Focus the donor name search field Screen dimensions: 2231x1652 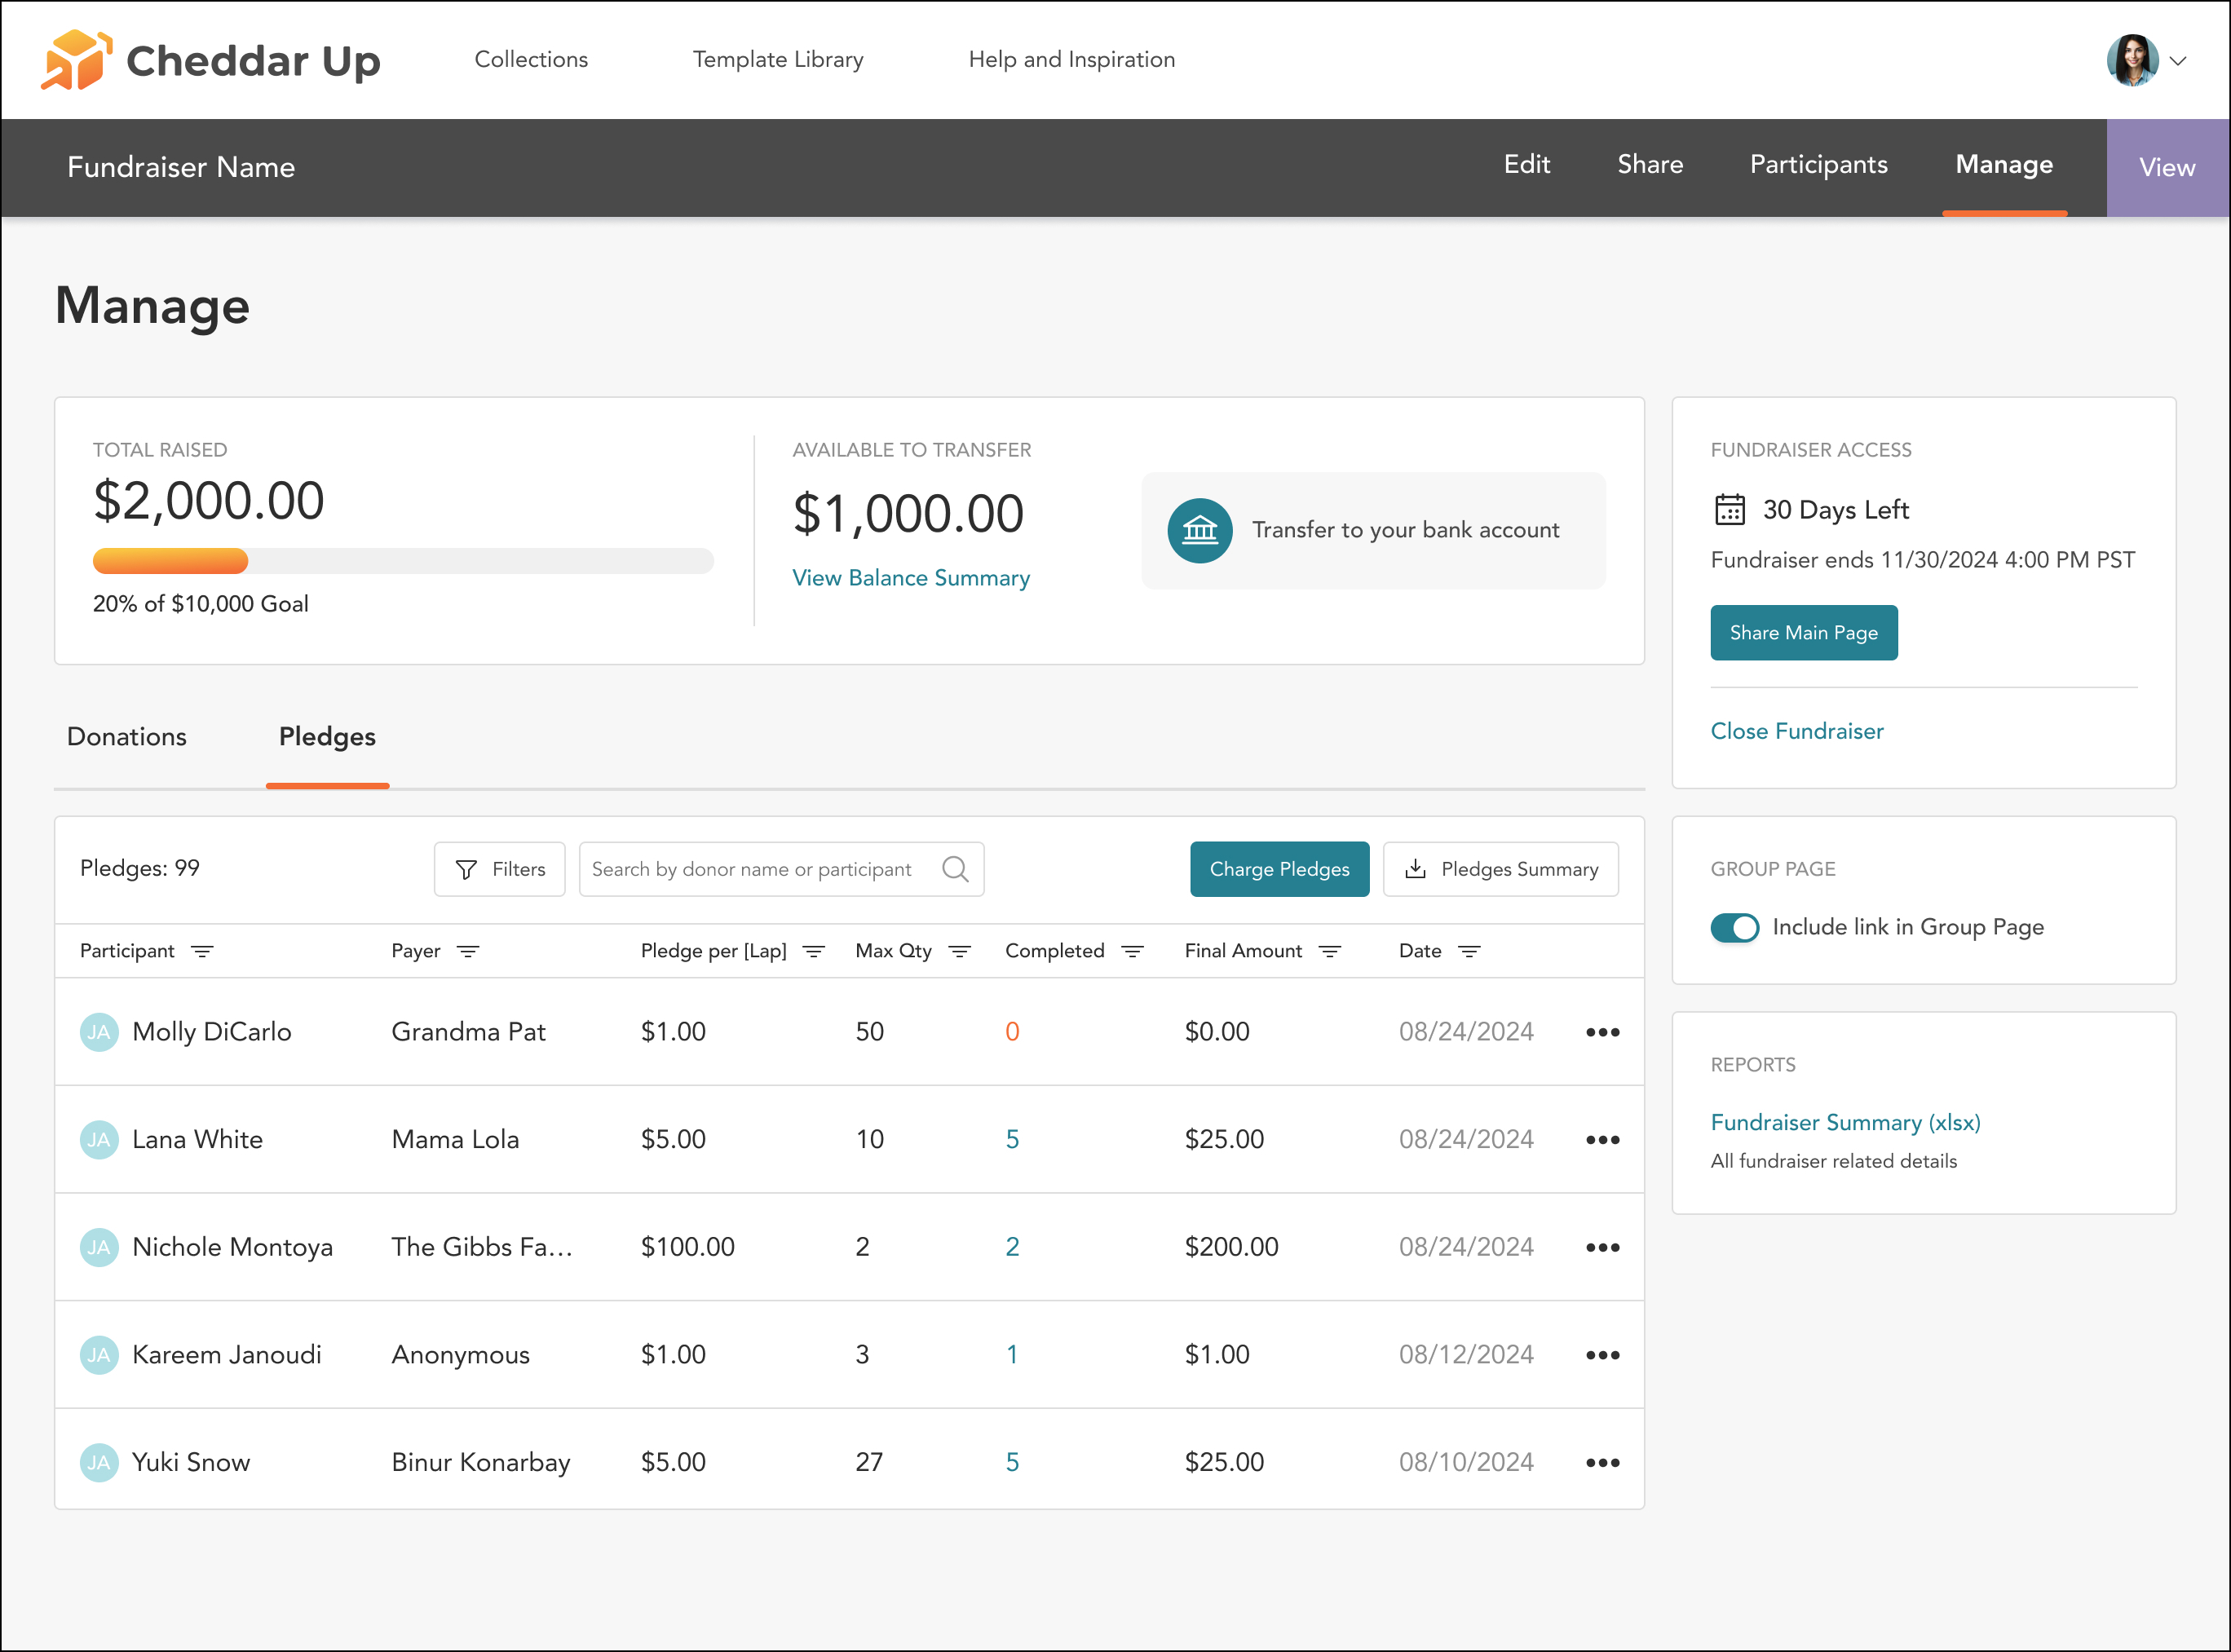coord(760,869)
